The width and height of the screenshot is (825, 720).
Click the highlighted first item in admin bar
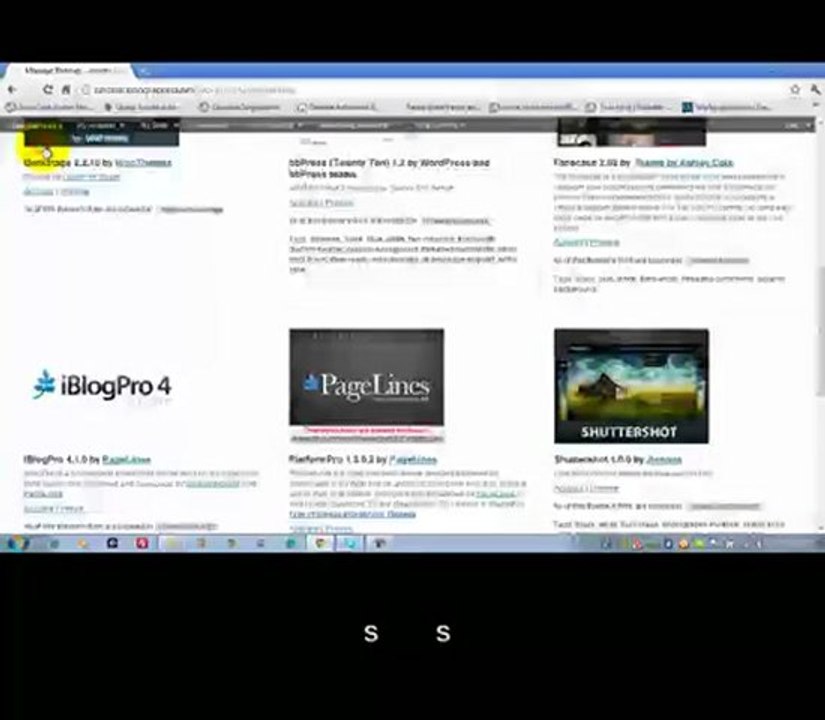point(37,125)
